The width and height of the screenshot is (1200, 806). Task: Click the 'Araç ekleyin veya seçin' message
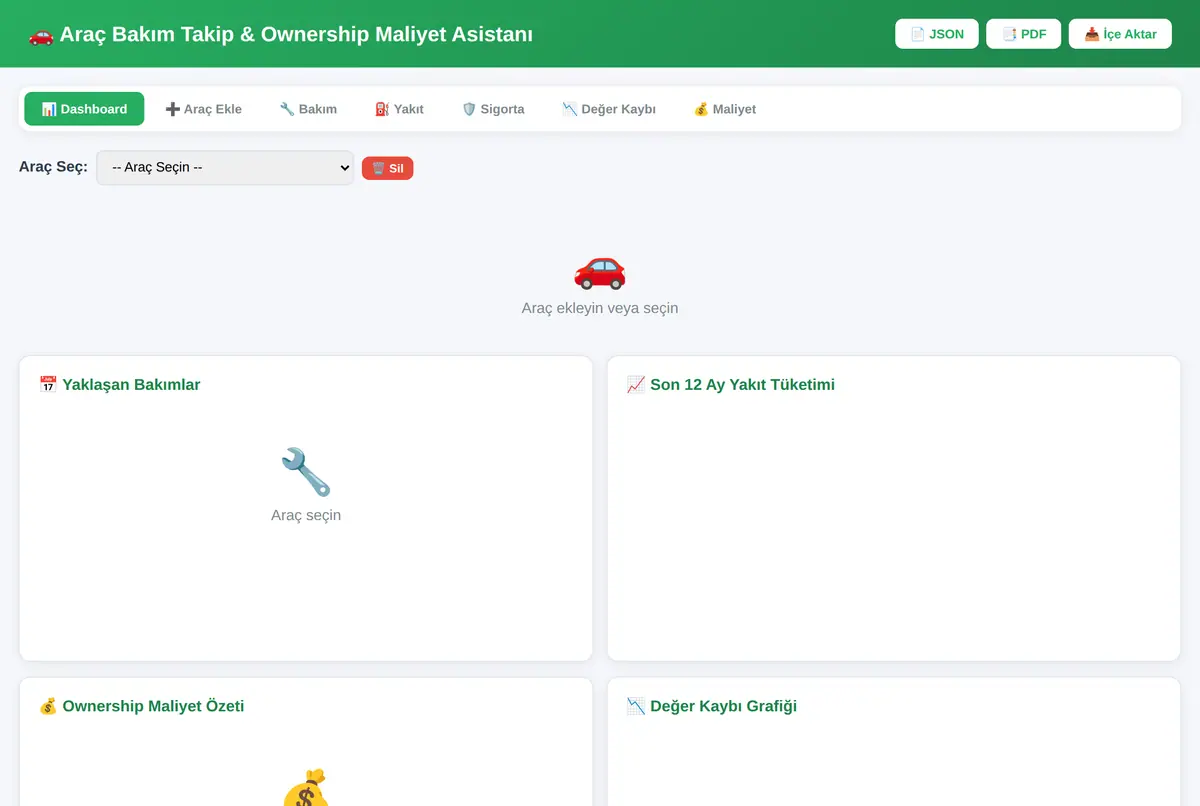(600, 308)
